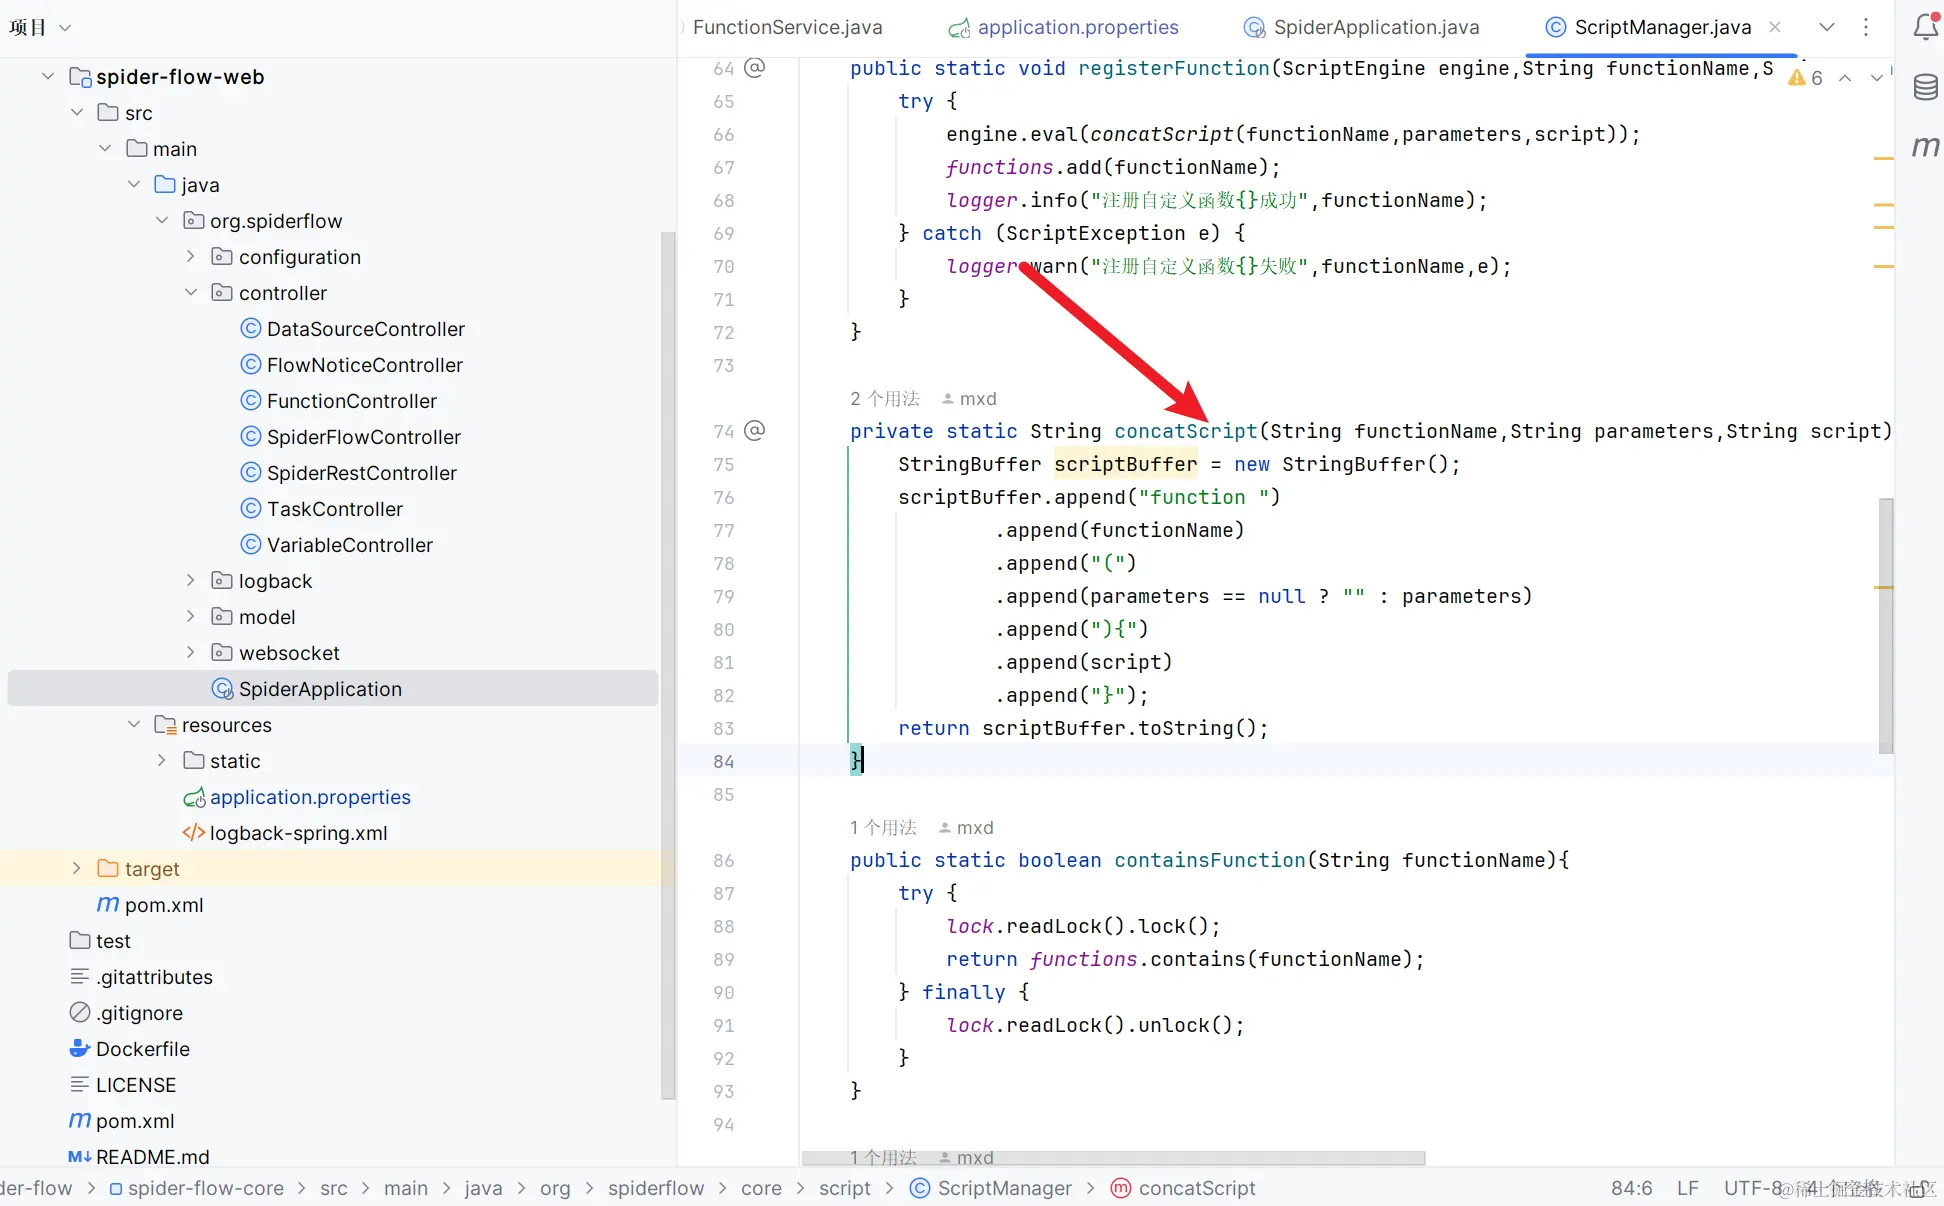Expand the target folder
Image resolution: width=1944 pixels, height=1206 pixels.
coord(77,869)
